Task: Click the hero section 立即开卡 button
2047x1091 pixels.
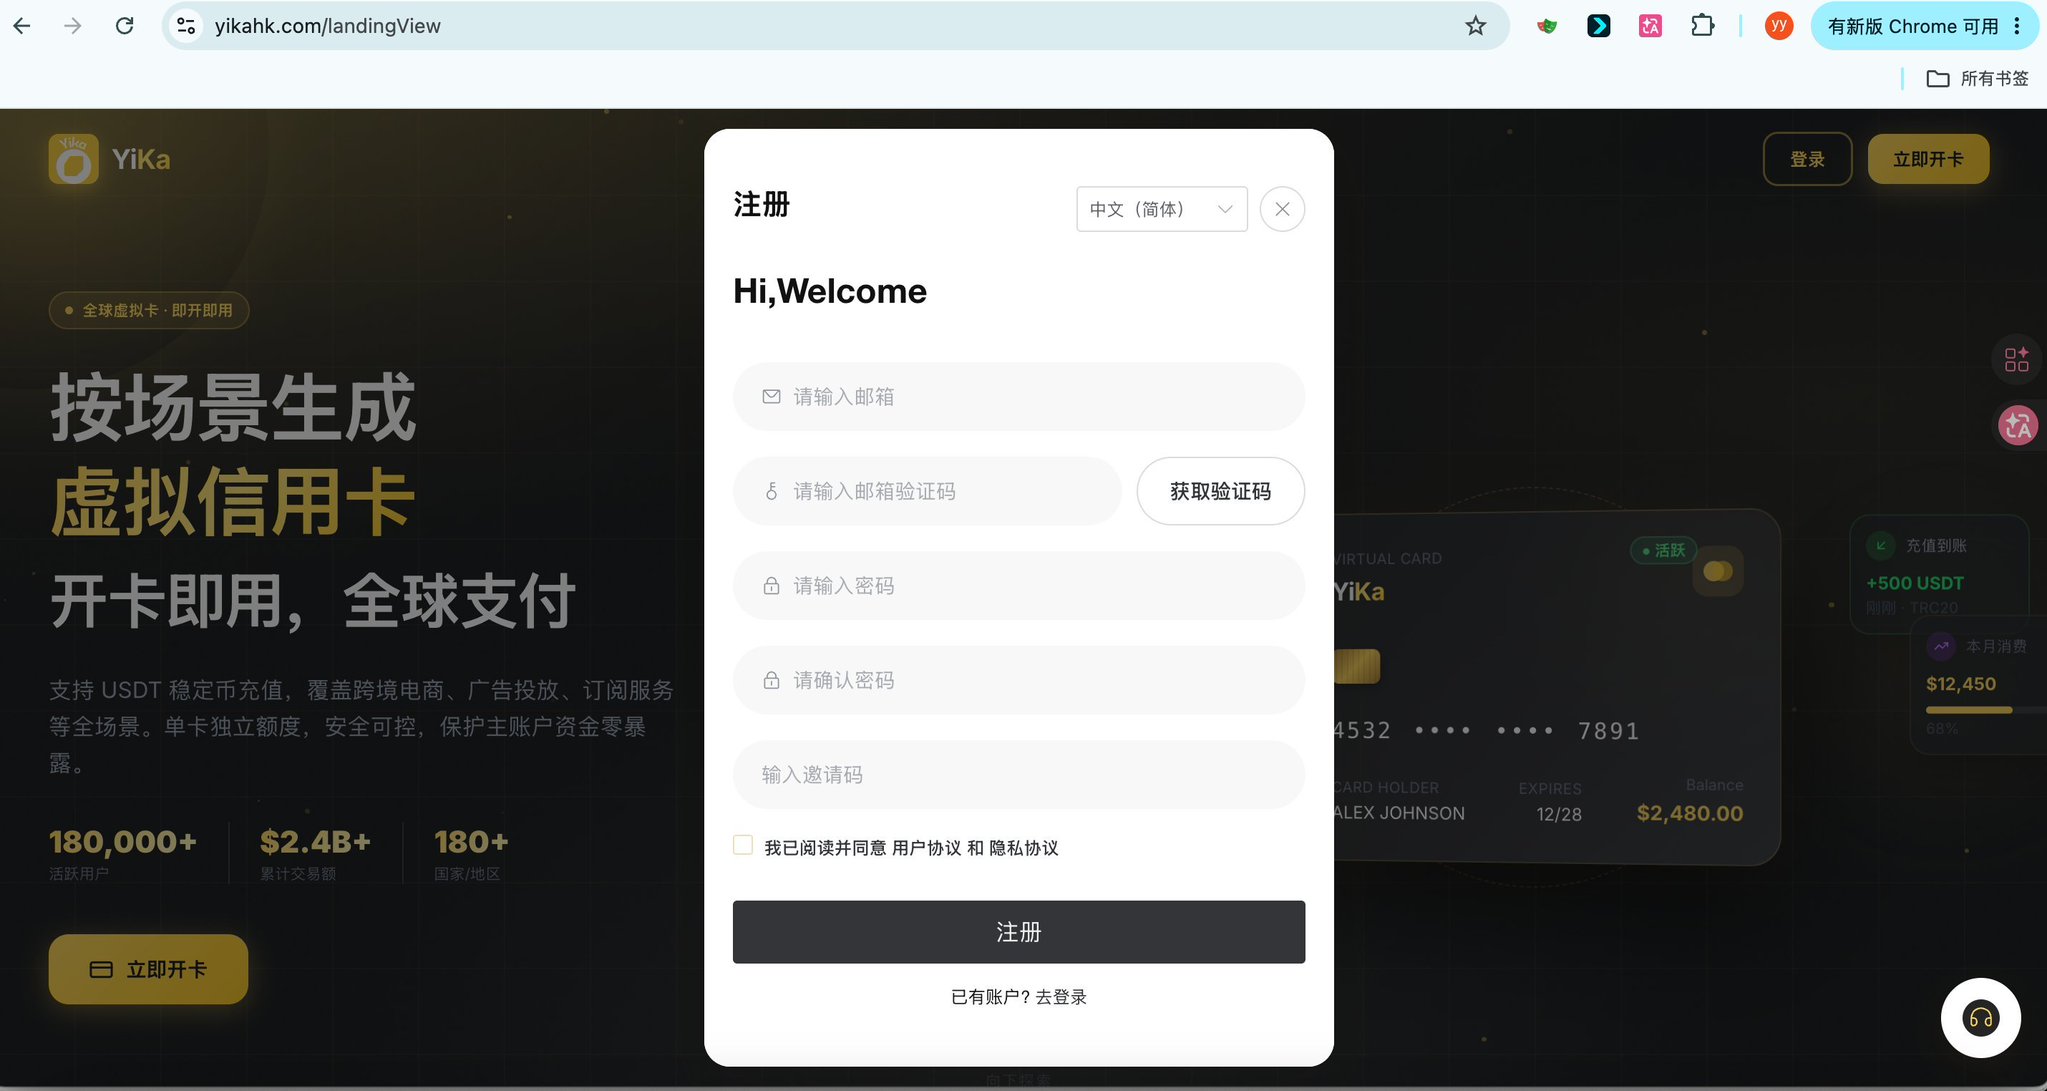Action: tap(148, 969)
